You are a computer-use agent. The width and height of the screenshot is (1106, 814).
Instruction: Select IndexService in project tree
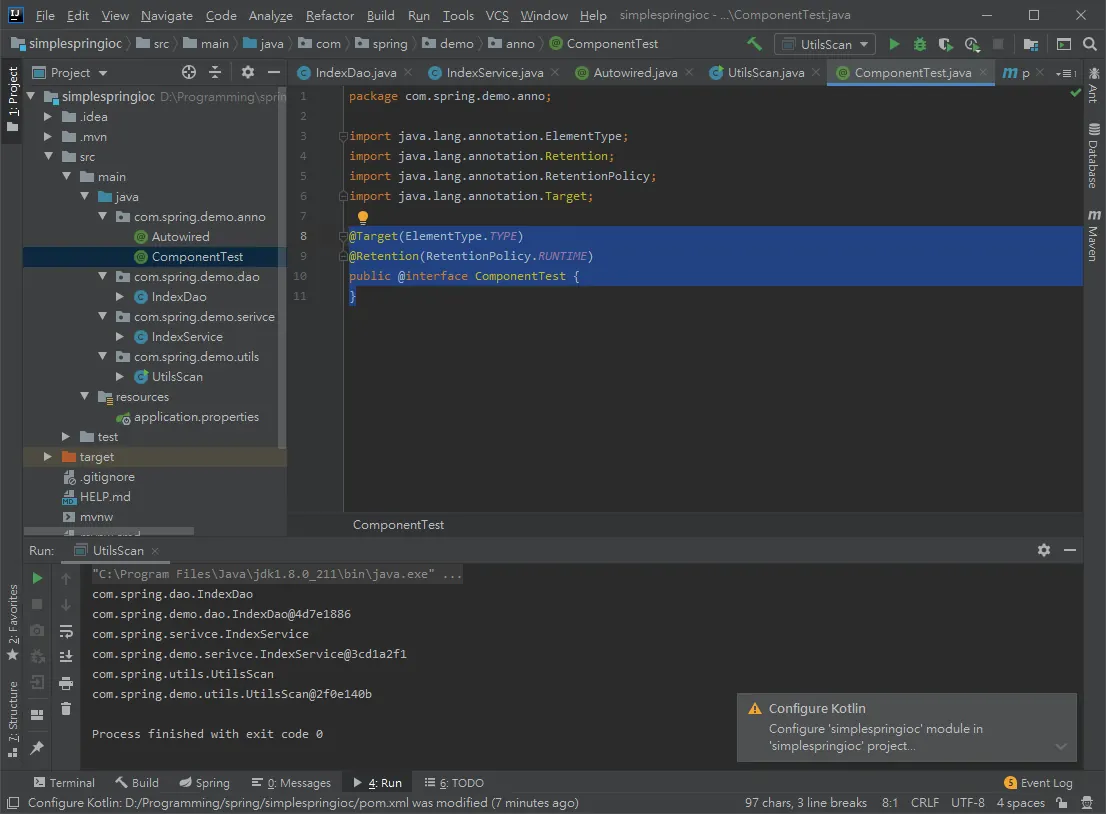187,336
